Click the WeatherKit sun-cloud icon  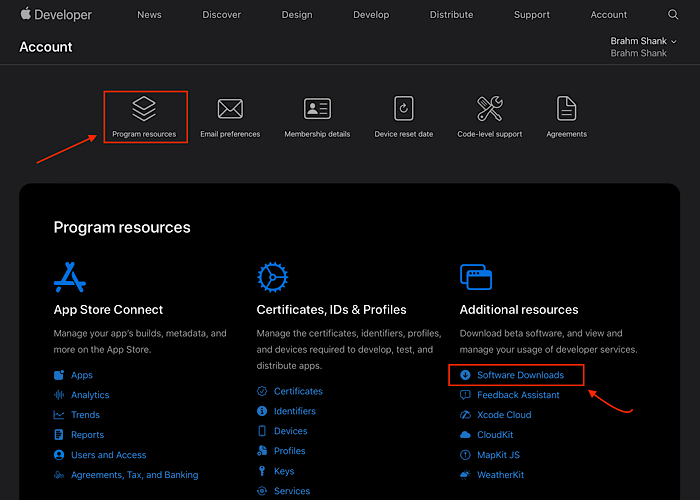click(465, 475)
